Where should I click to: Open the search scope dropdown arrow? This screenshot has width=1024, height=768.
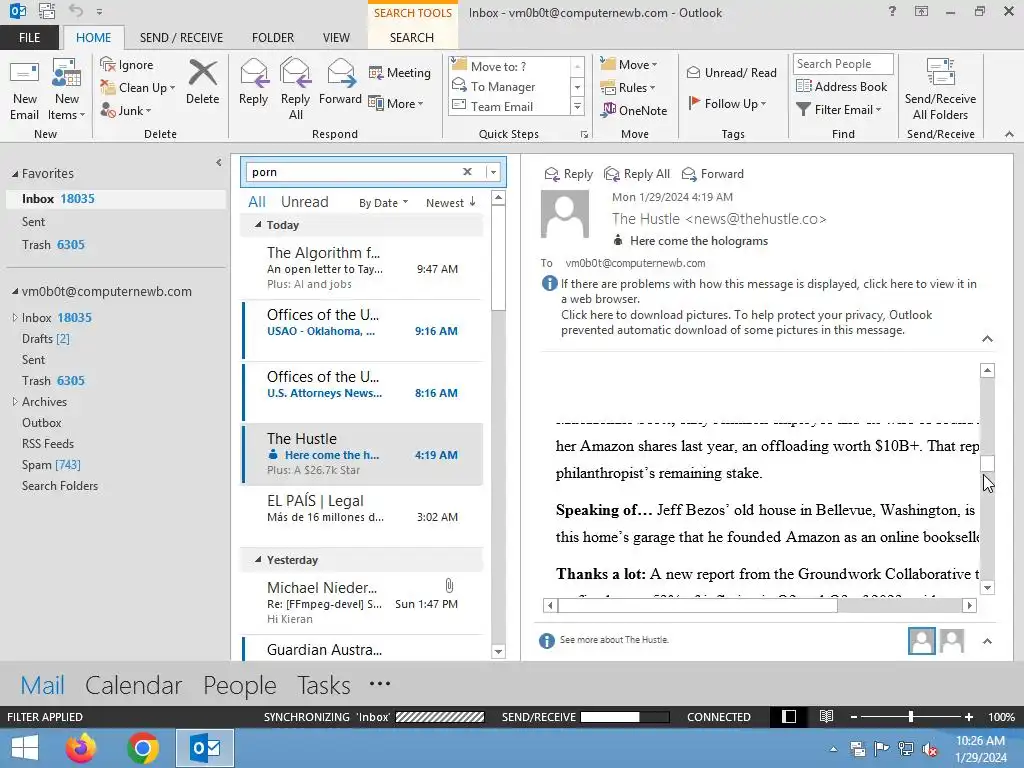pyautogui.click(x=494, y=172)
